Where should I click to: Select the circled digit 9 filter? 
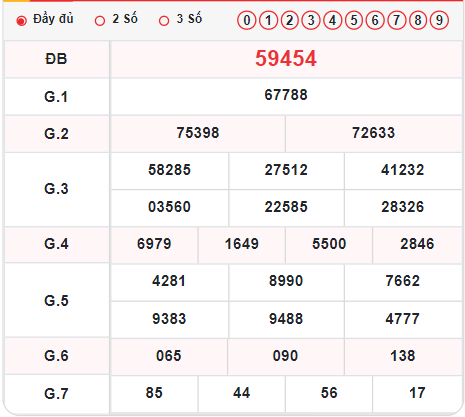click(439, 20)
